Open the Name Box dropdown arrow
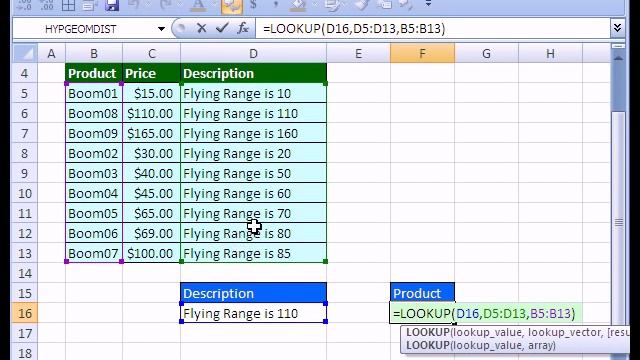The width and height of the screenshot is (640, 360). click(162, 29)
